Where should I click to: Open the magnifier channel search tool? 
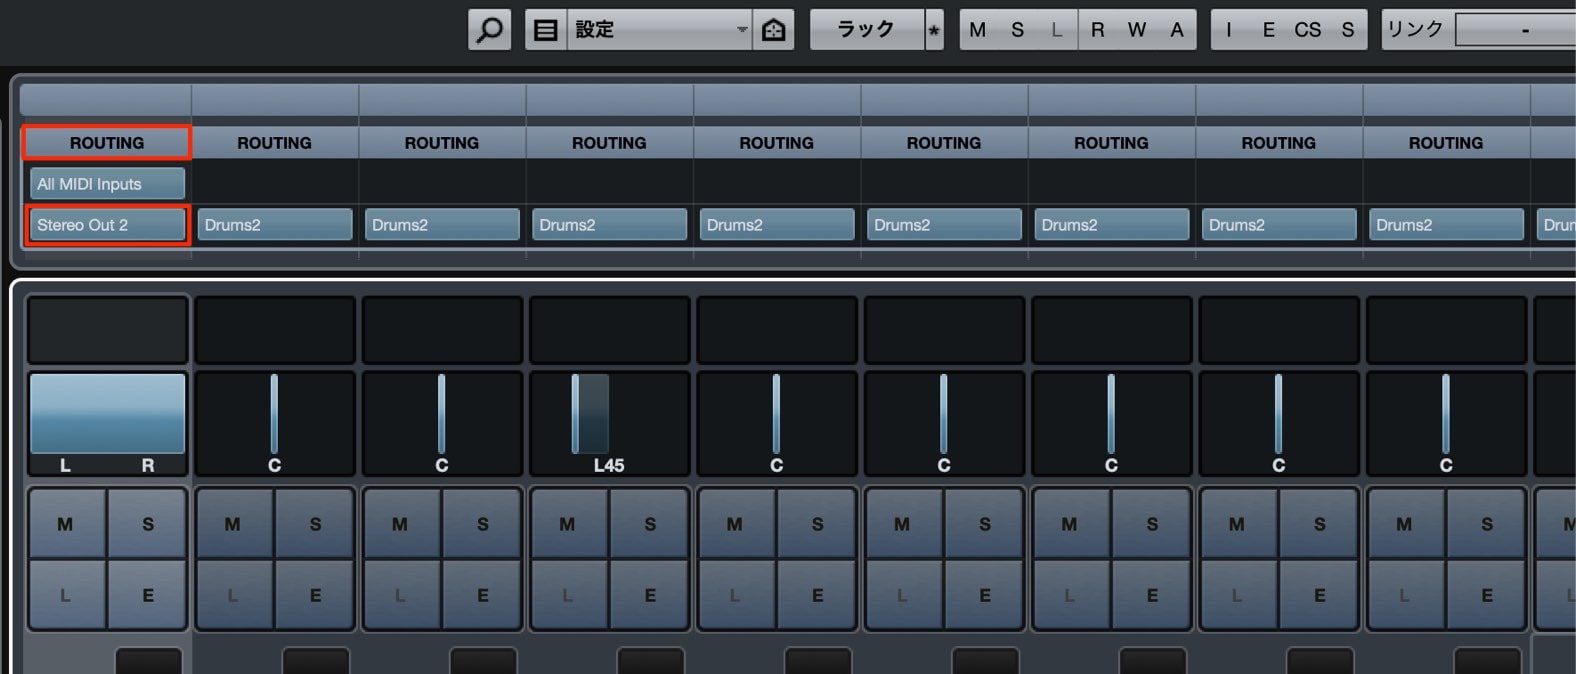pyautogui.click(x=489, y=30)
